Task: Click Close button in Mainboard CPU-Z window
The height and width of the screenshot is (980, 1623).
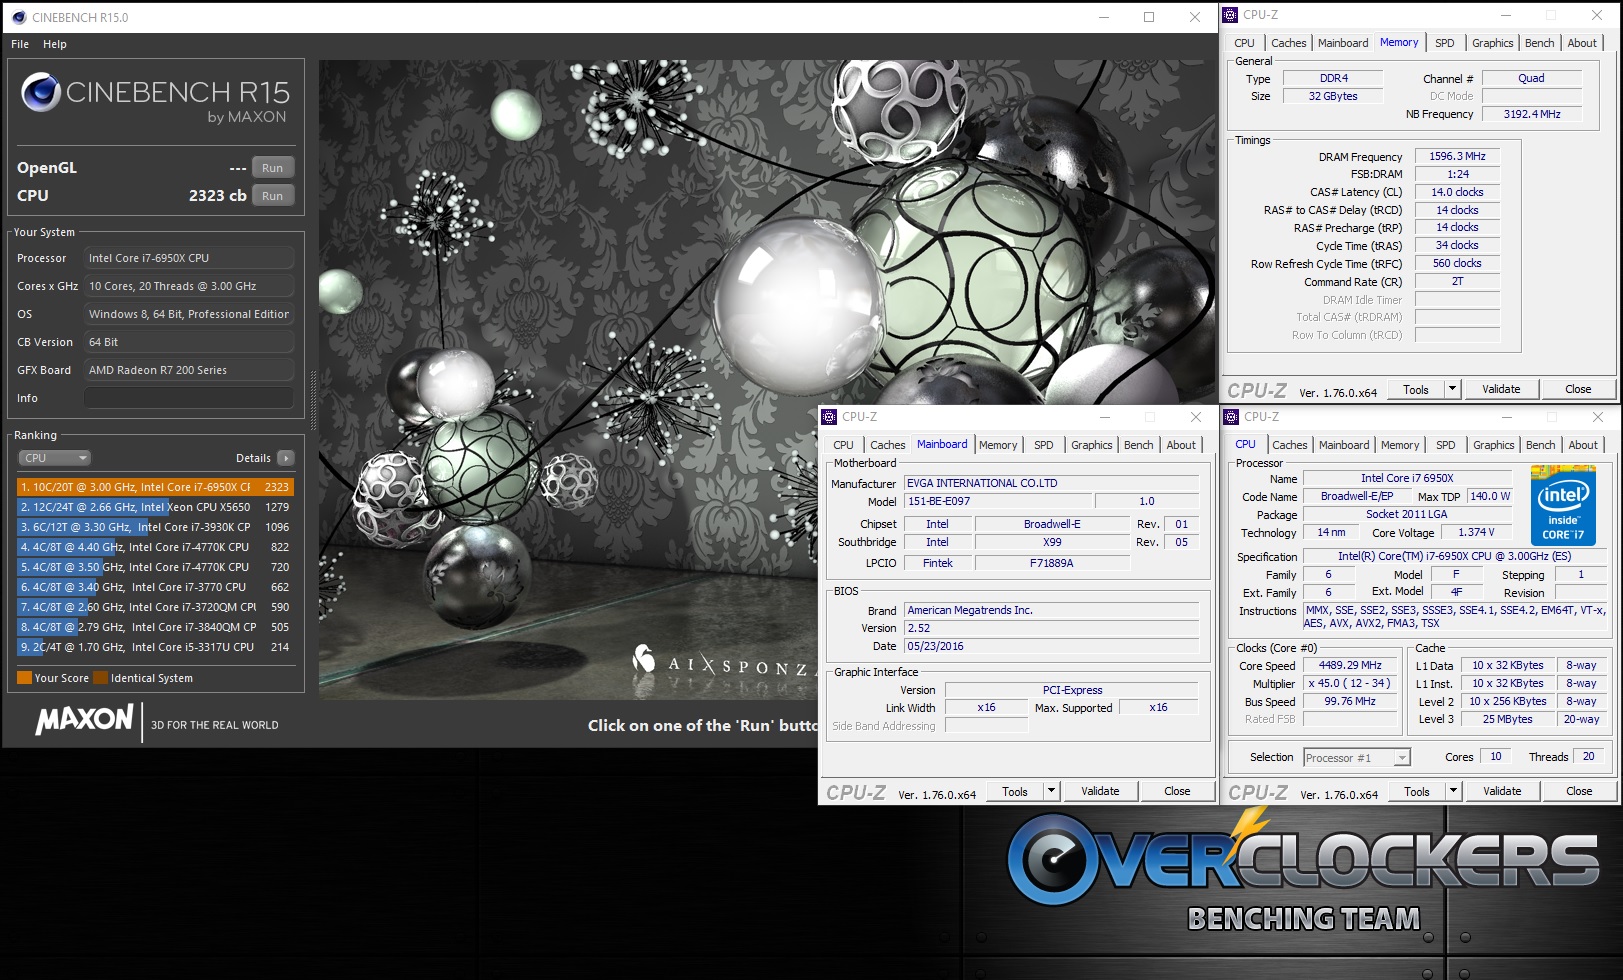Action: click(1177, 792)
